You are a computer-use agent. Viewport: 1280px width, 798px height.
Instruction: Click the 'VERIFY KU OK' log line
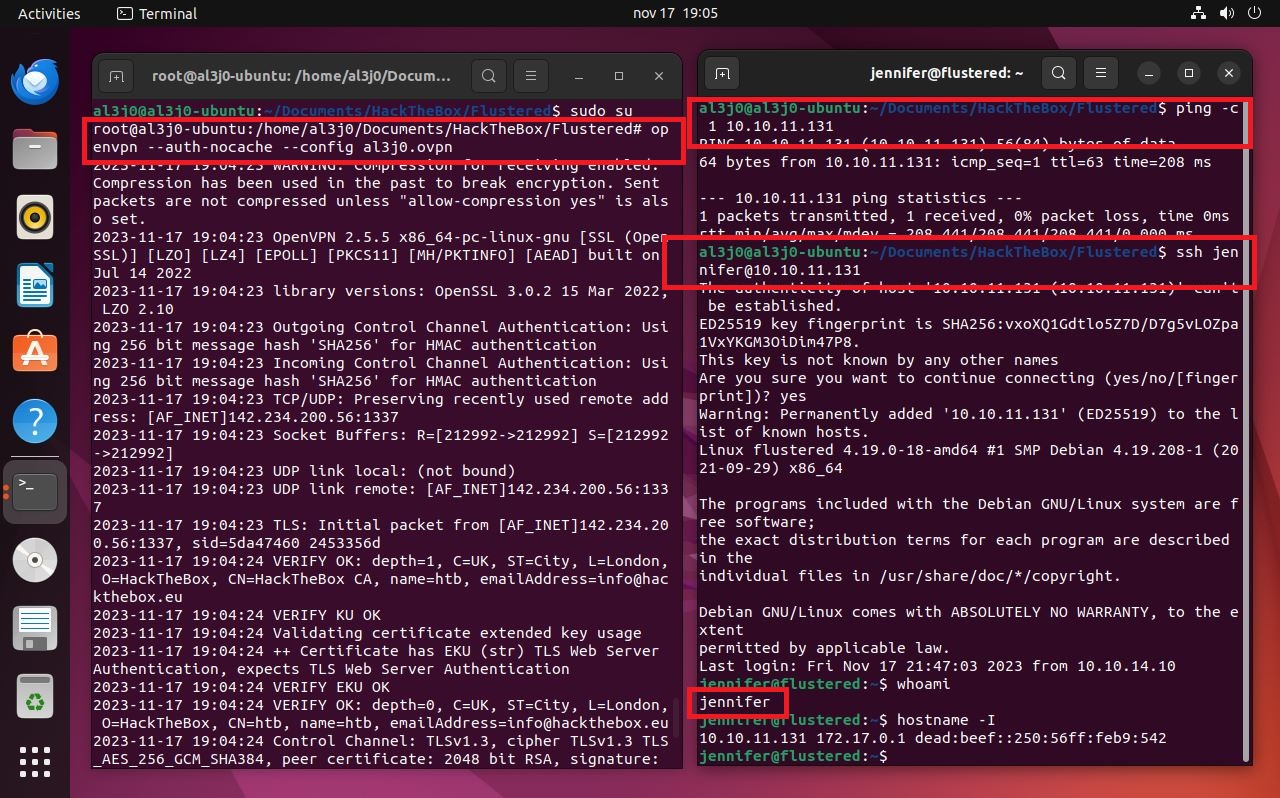[x=237, y=615]
